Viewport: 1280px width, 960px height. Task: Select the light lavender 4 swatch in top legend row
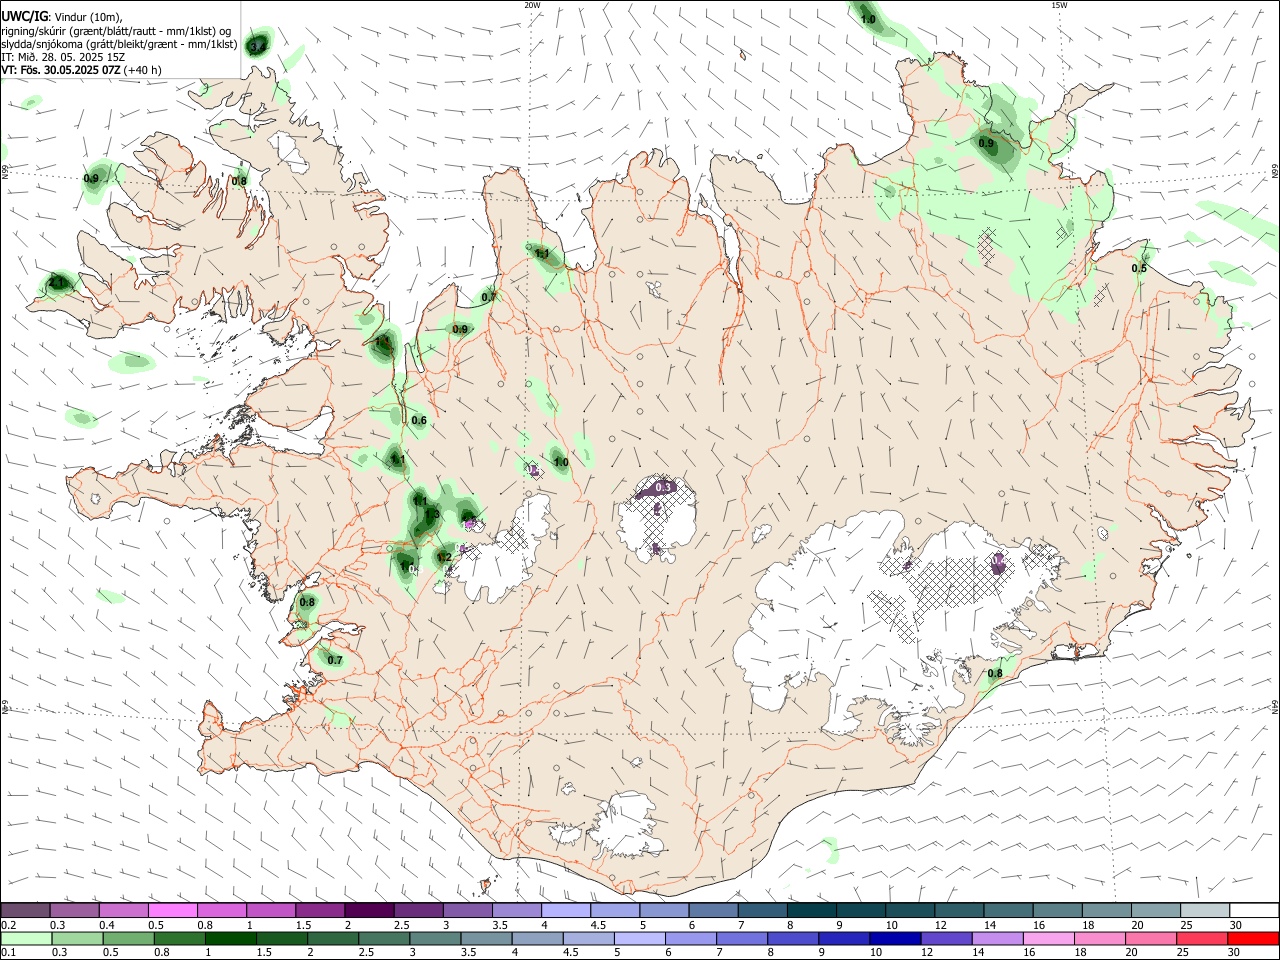pyautogui.click(x=565, y=910)
